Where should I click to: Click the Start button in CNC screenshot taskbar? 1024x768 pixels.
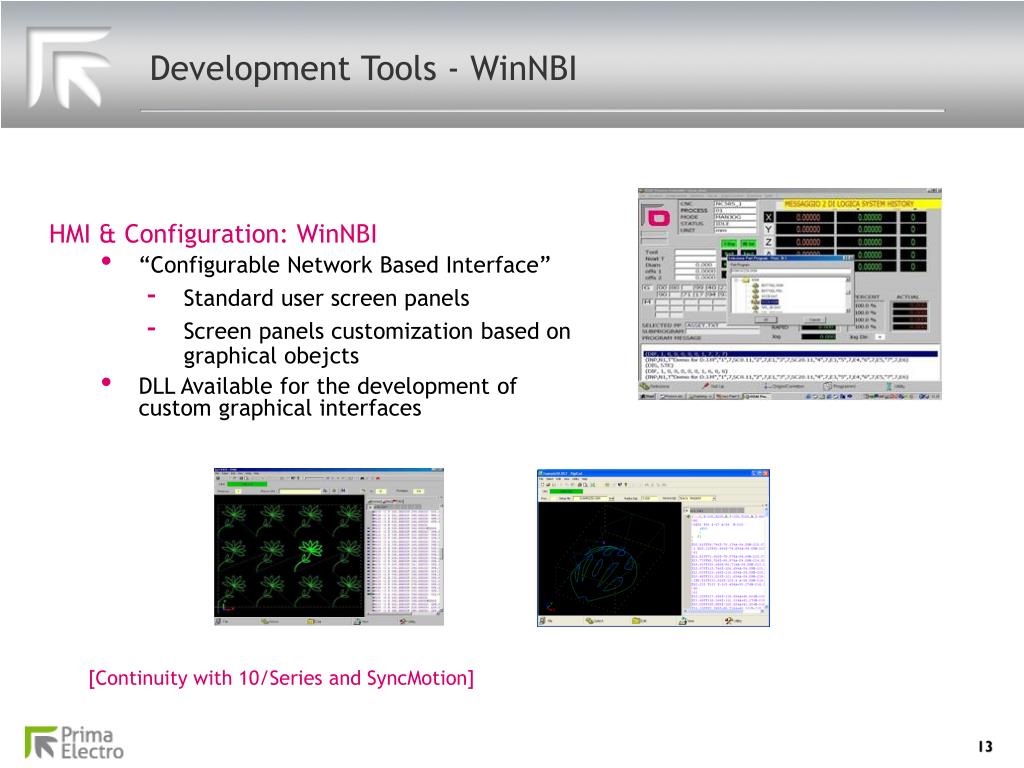(x=647, y=396)
